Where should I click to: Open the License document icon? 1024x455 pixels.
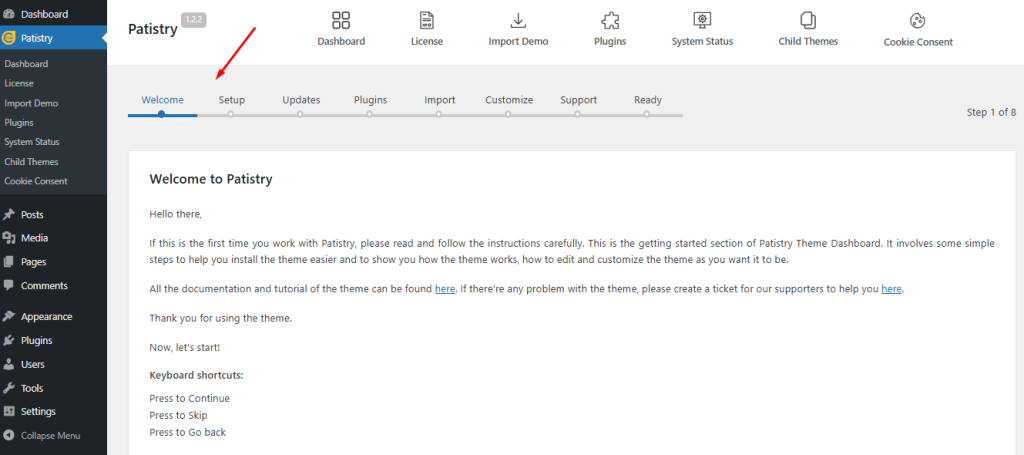pos(426,20)
